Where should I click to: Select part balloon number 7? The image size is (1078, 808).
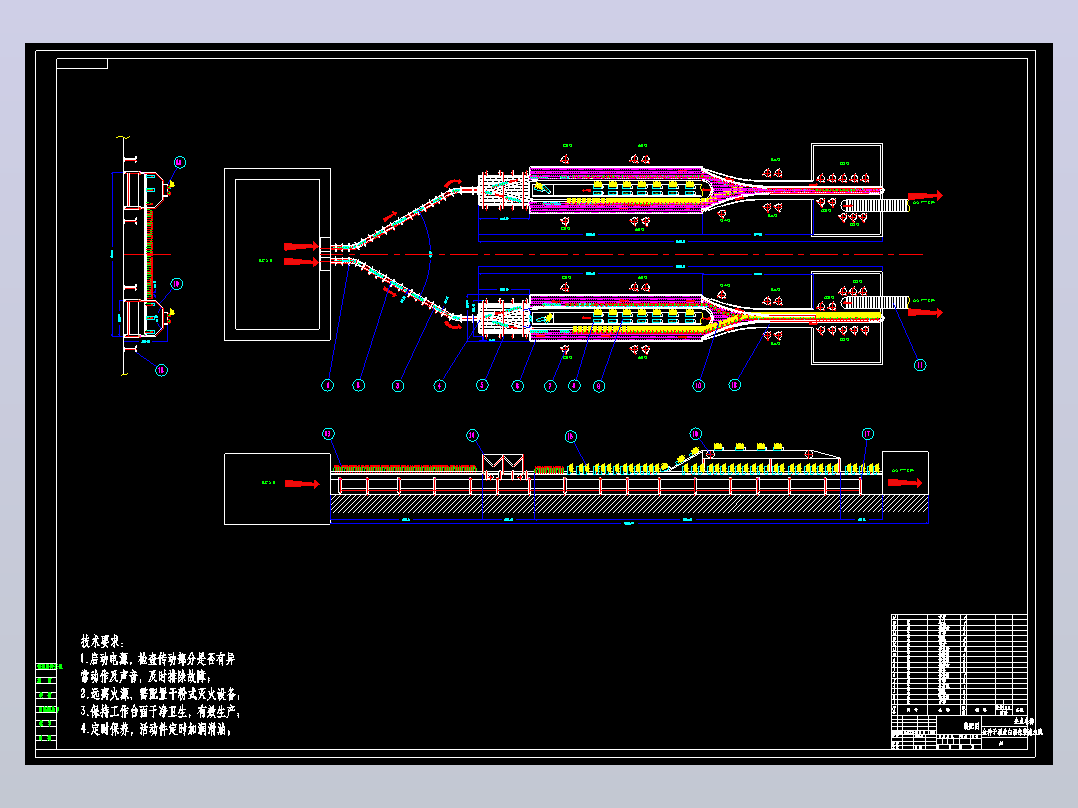pyautogui.click(x=550, y=386)
